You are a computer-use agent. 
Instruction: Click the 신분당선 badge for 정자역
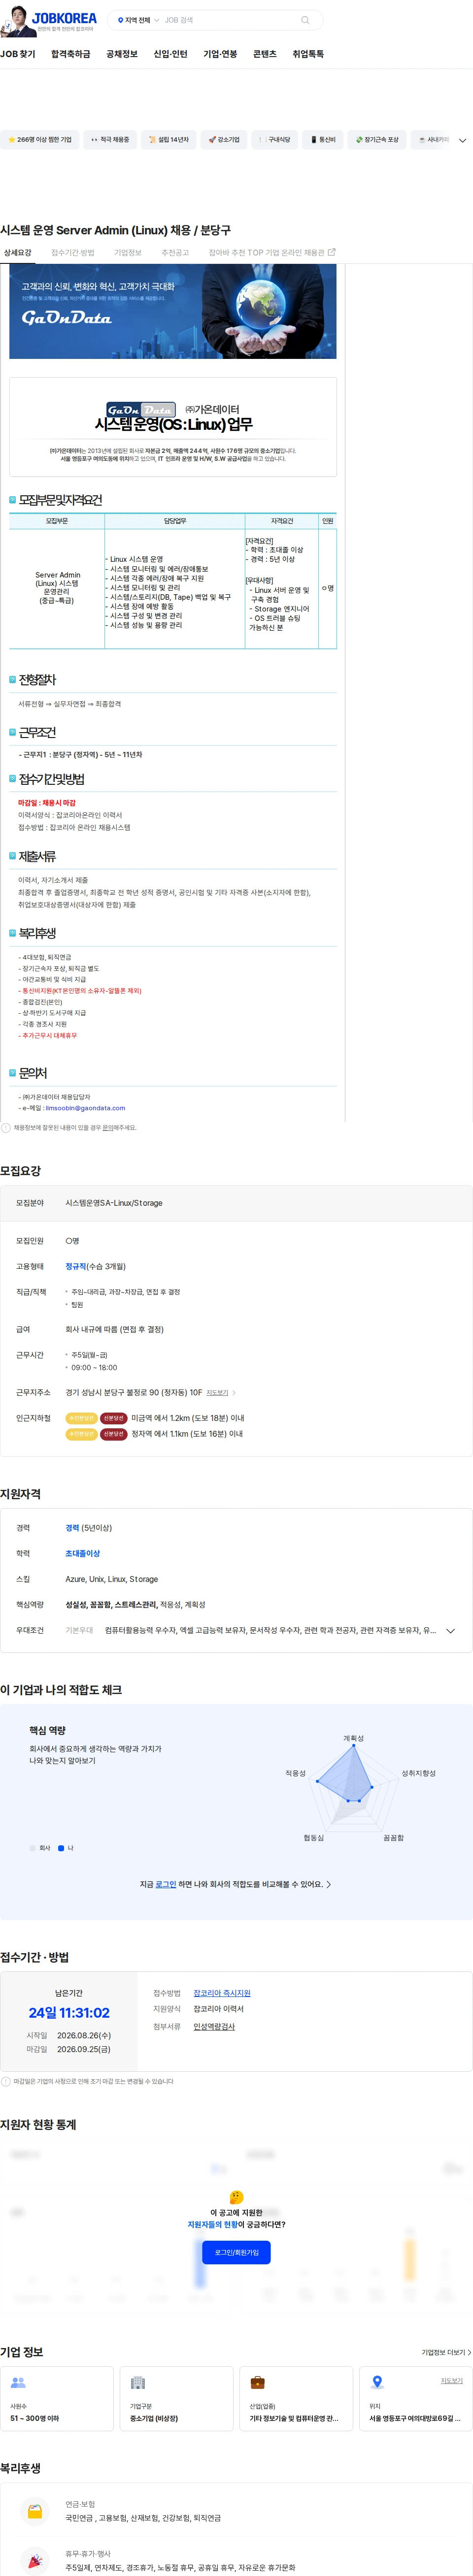[x=113, y=1434]
